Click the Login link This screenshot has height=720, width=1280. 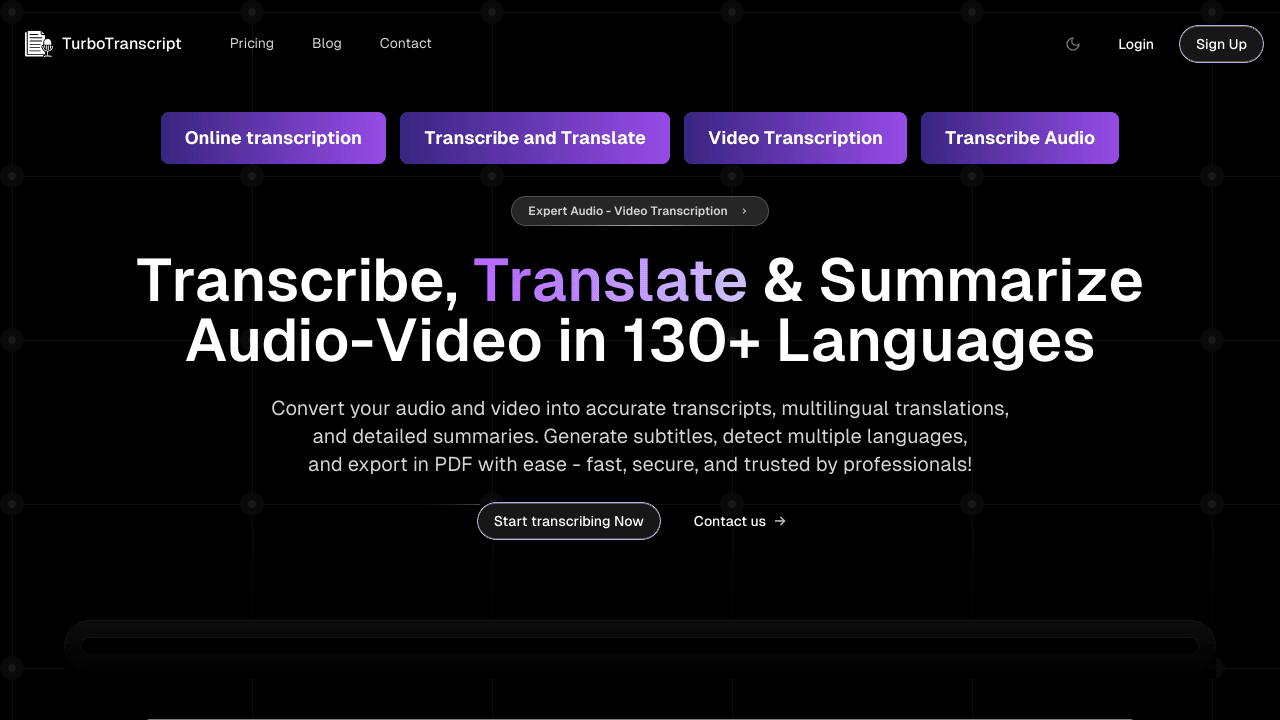point(1136,44)
